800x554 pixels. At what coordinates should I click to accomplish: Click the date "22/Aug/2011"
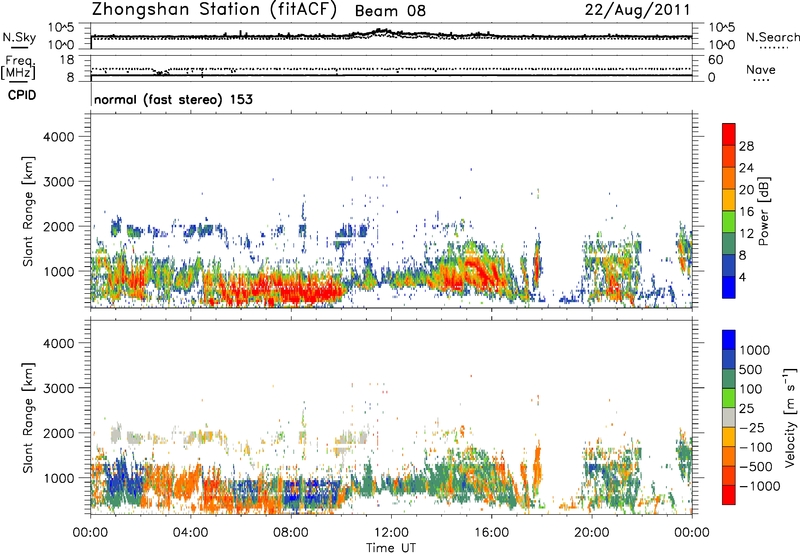[637, 9]
